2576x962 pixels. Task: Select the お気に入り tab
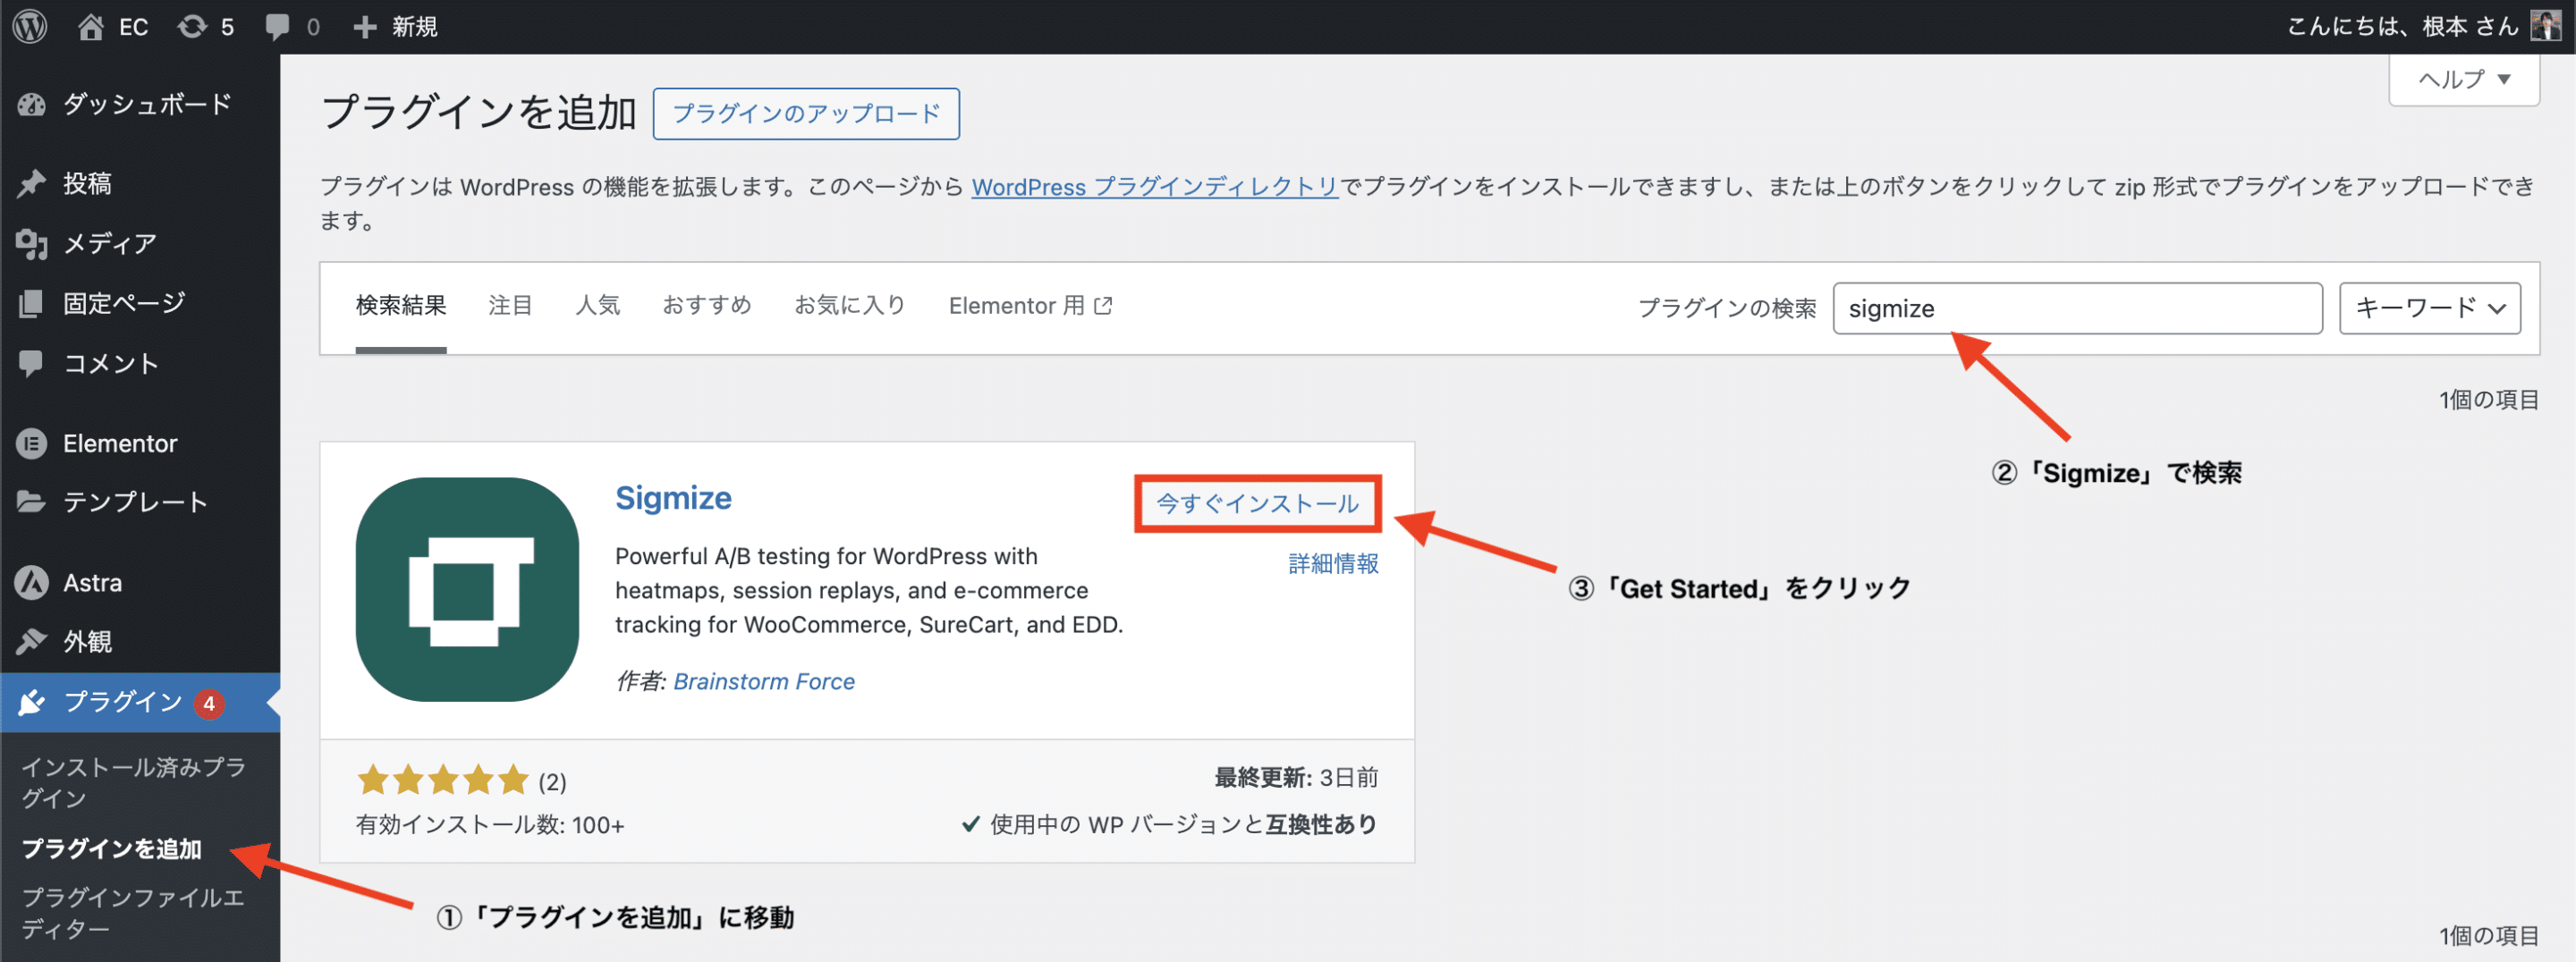click(849, 305)
